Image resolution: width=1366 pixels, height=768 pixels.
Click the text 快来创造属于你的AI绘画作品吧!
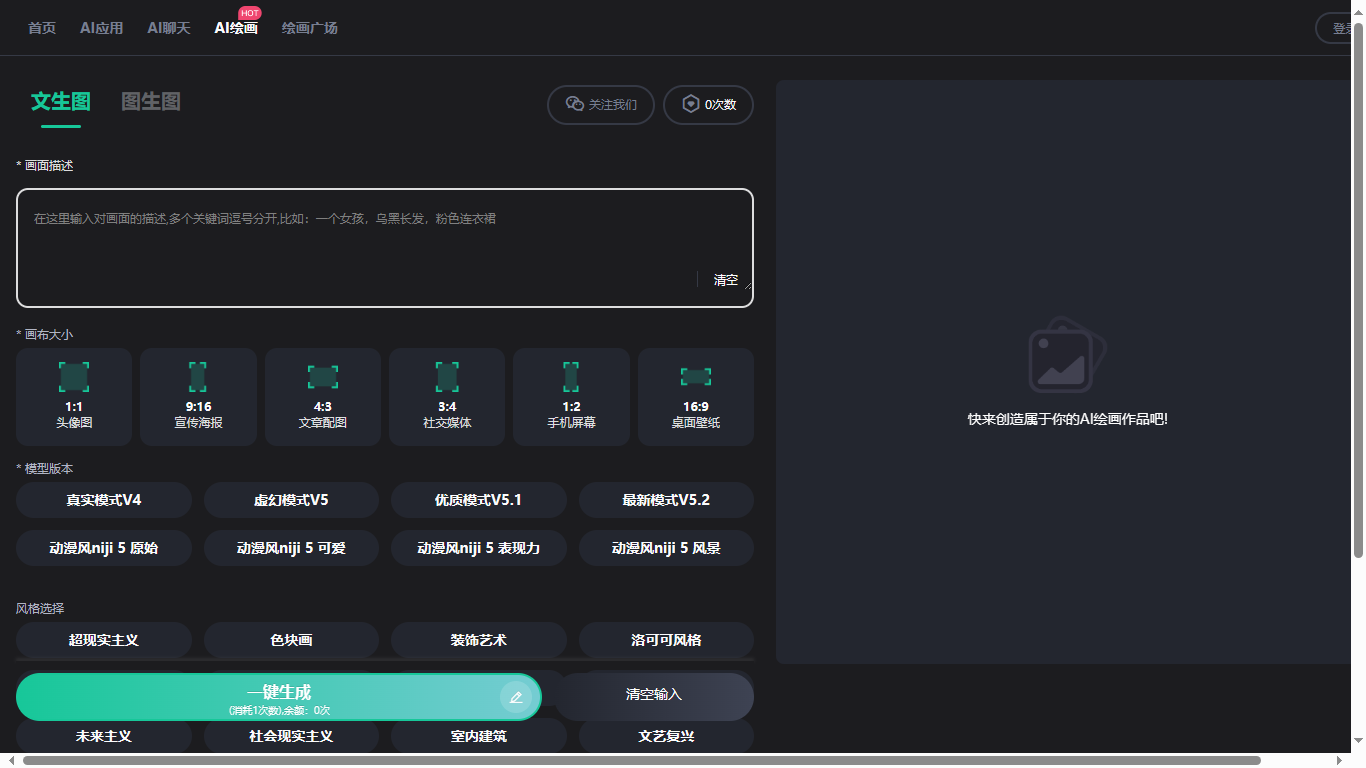click(1068, 419)
